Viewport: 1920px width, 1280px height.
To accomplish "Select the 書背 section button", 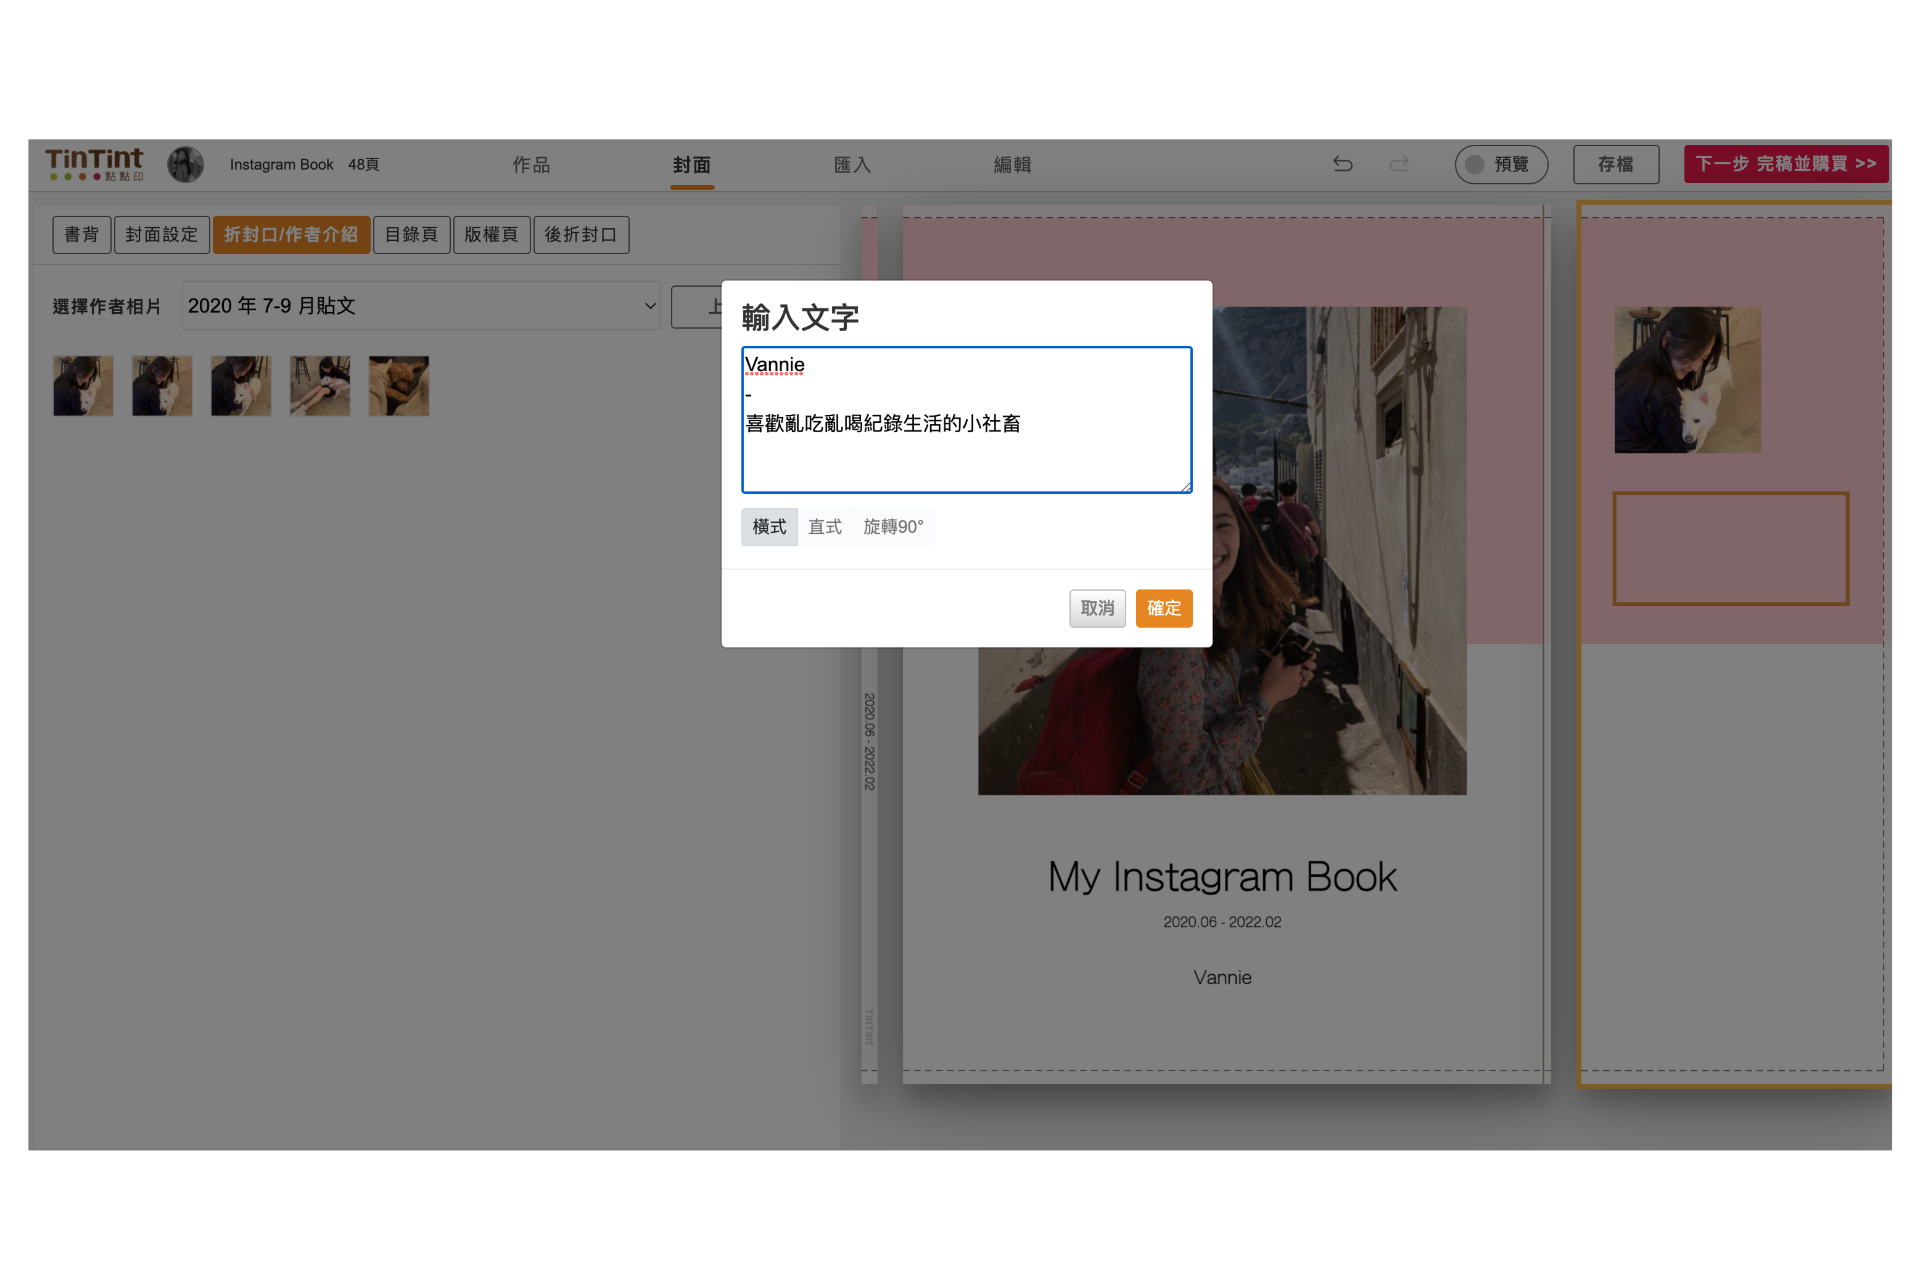I will (x=82, y=235).
